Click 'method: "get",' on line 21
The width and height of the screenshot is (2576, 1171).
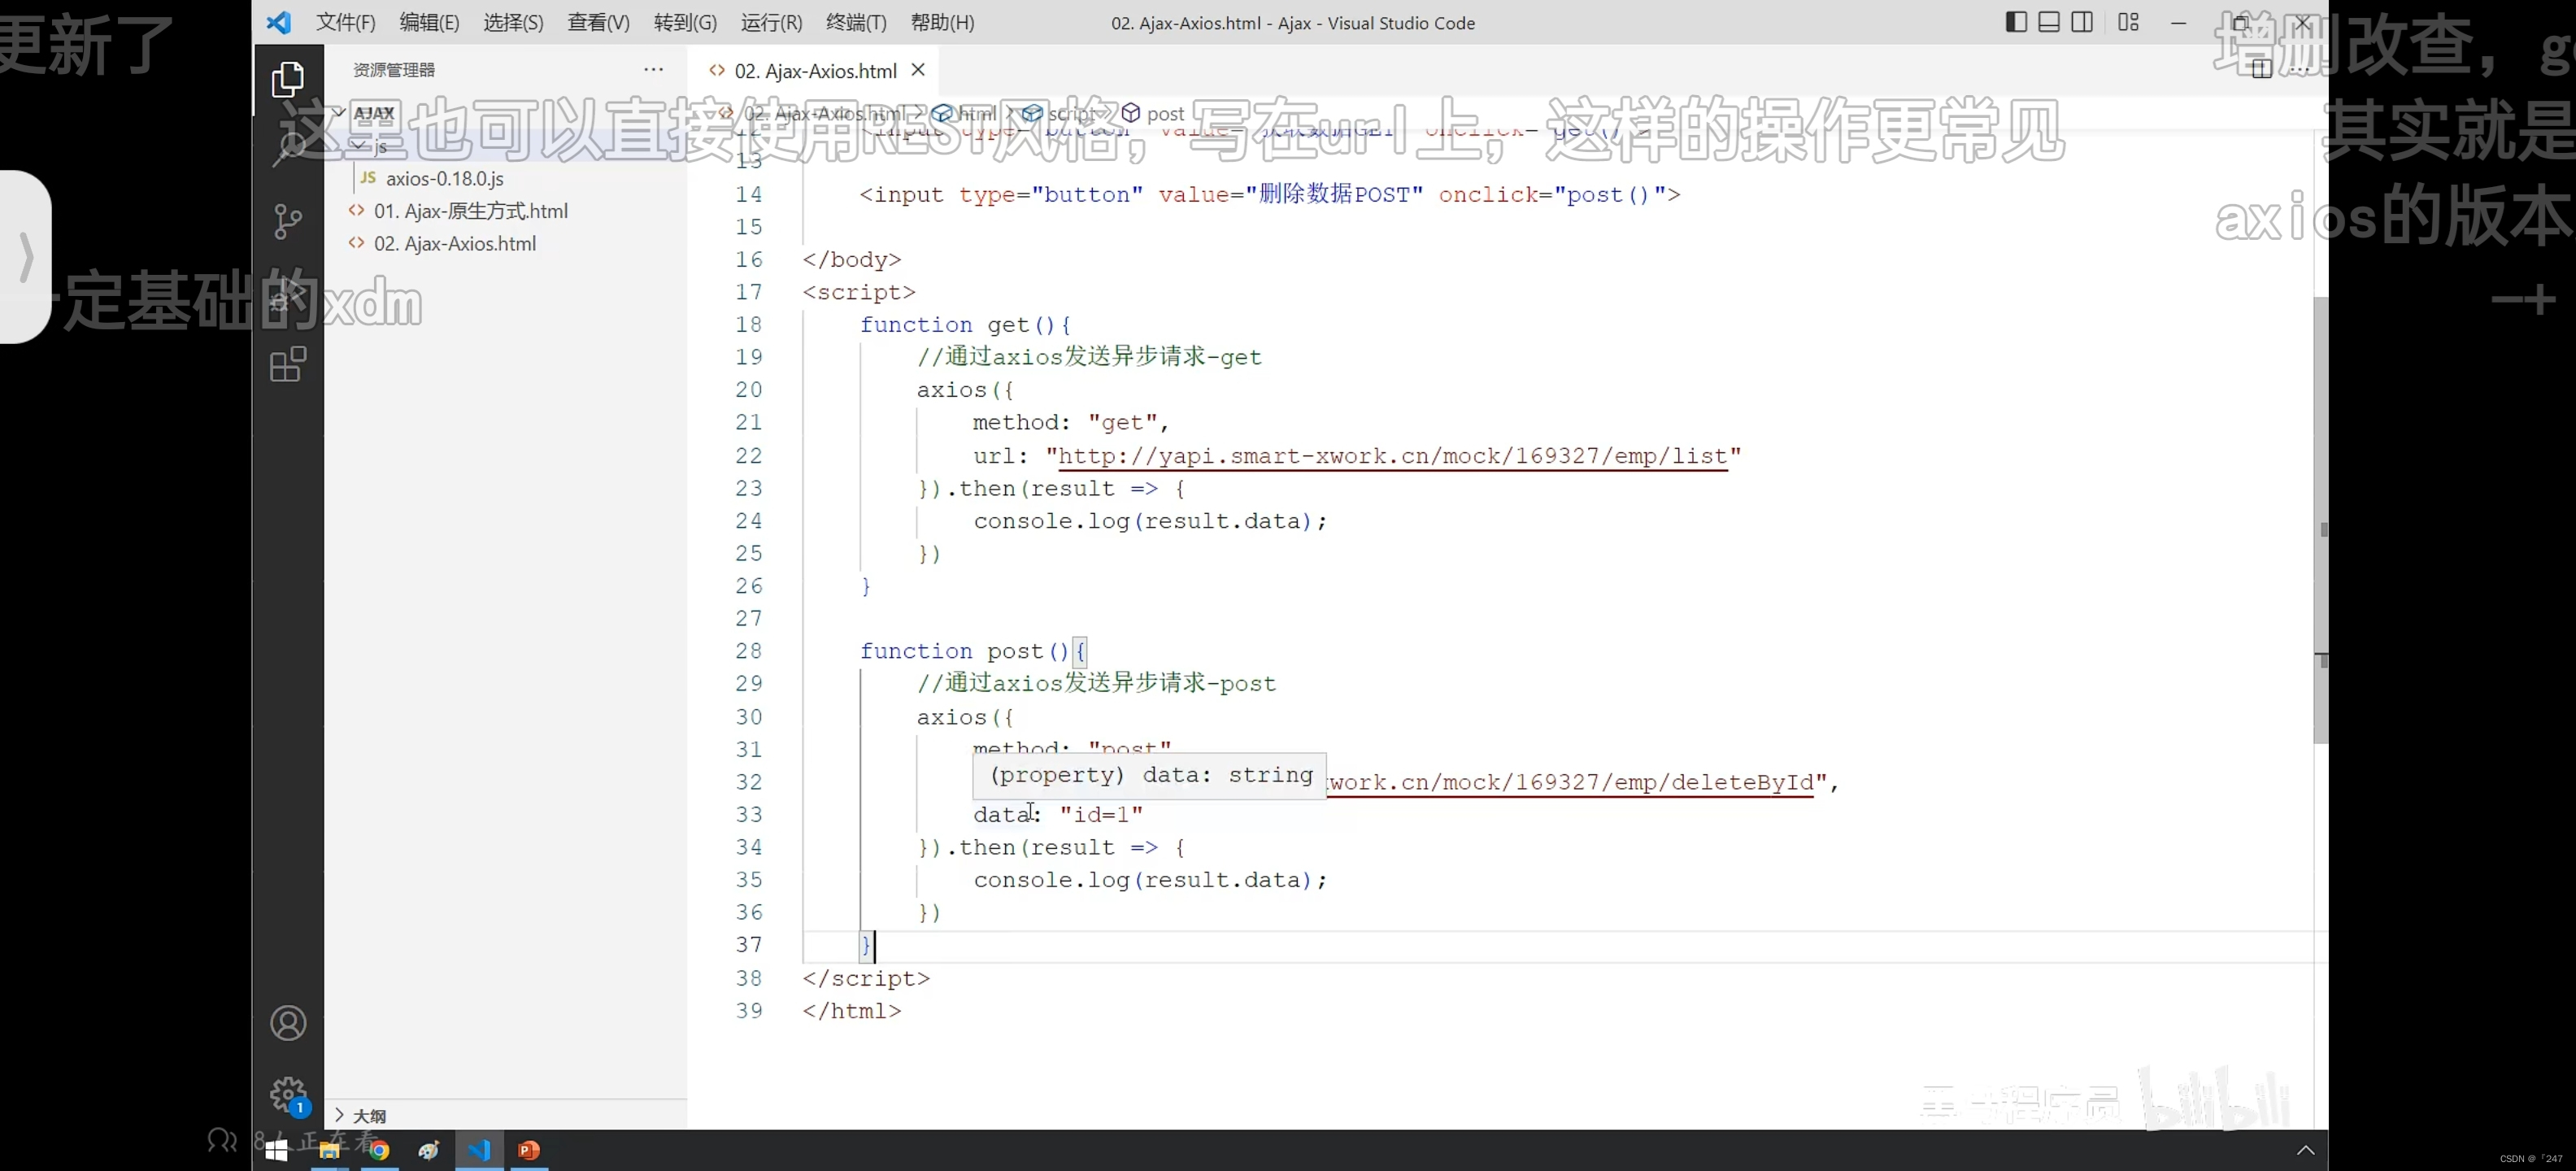coord(1071,422)
